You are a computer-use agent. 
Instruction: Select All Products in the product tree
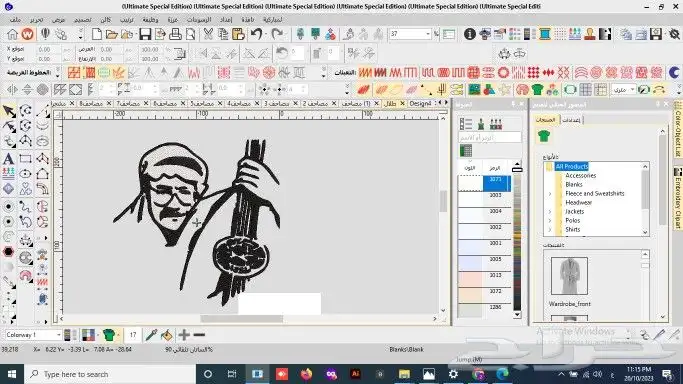click(x=571, y=166)
